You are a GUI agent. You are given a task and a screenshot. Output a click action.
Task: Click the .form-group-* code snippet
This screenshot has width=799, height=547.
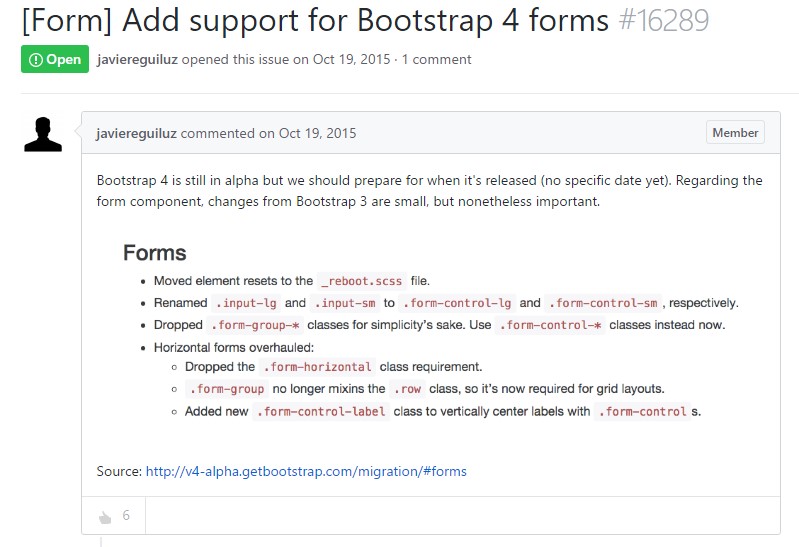(x=255, y=325)
